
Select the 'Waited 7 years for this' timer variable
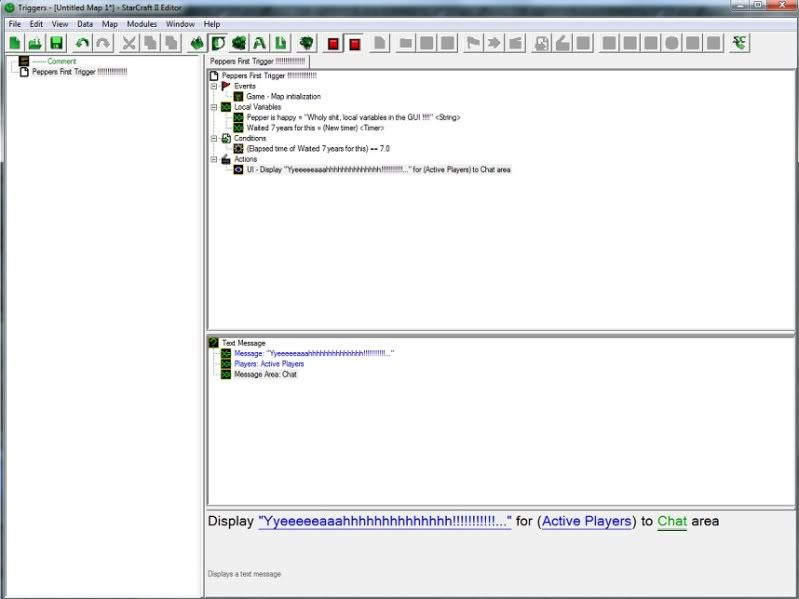point(315,128)
